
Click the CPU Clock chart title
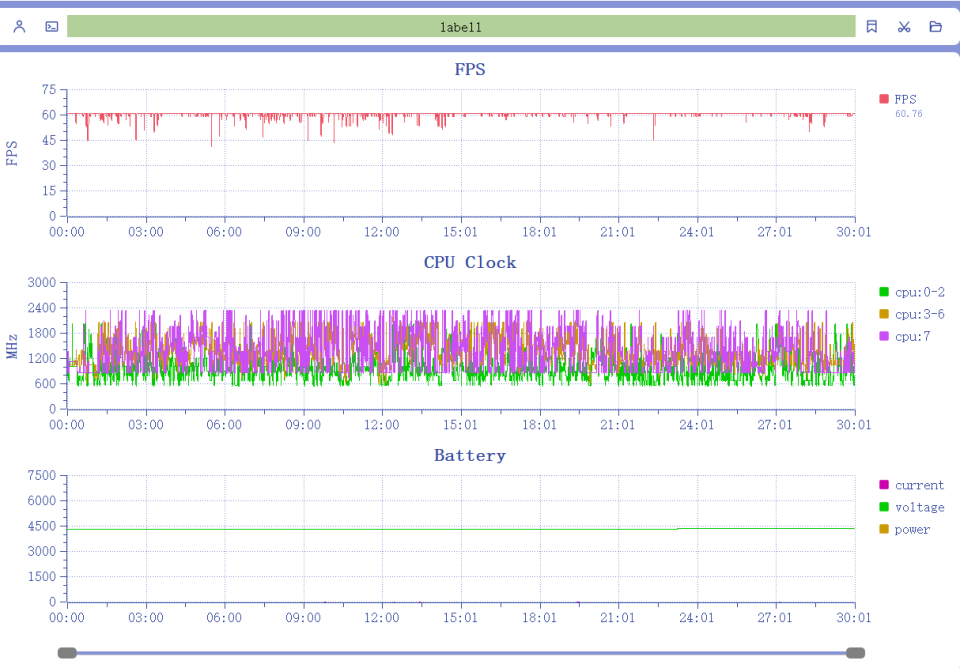click(470, 262)
